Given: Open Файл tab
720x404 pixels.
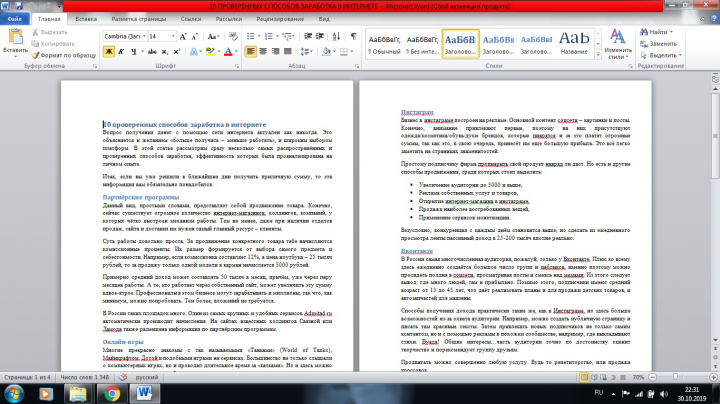Looking at the screenshot, I should click(x=15, y=19).
